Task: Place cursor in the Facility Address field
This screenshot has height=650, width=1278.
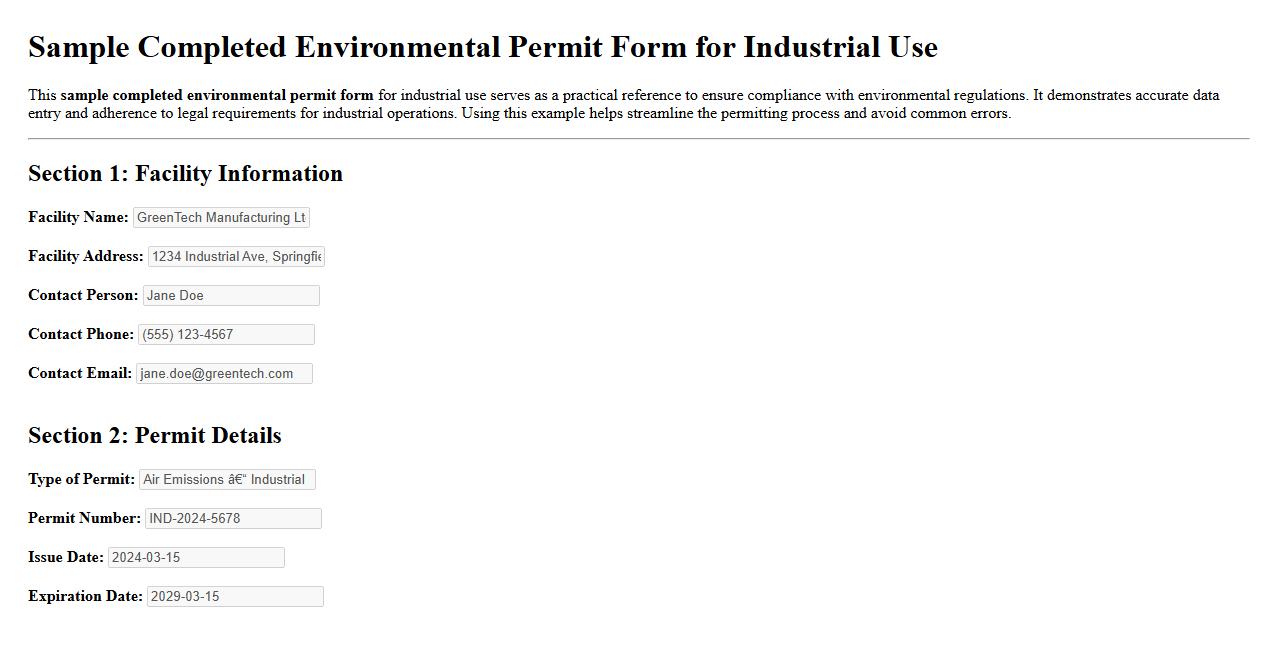Action: coord(235,256)
